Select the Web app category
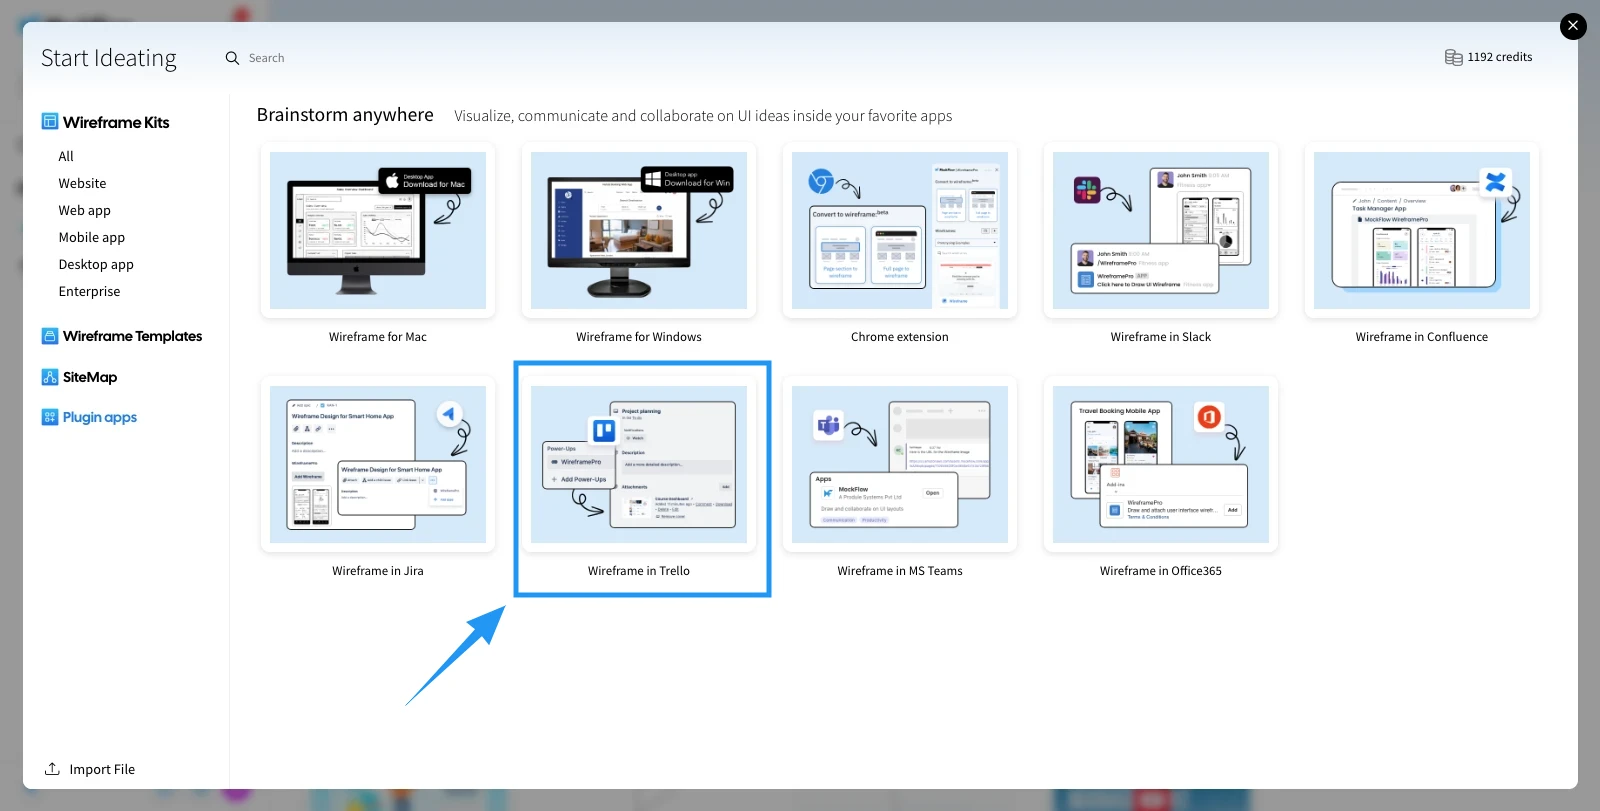This screenshot has height=811, width=1600. [84, 210]
